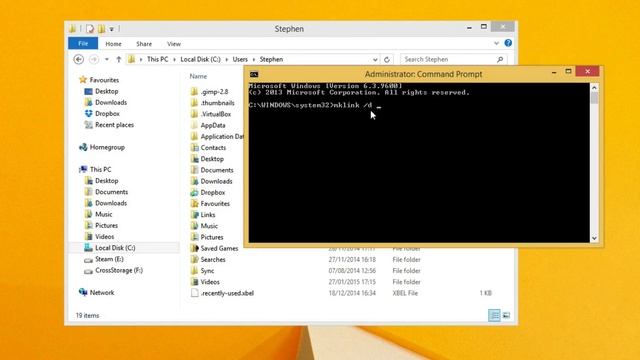
Task: Click the New folder icon in quick access toolbar
Action: (x=101, y=29)
